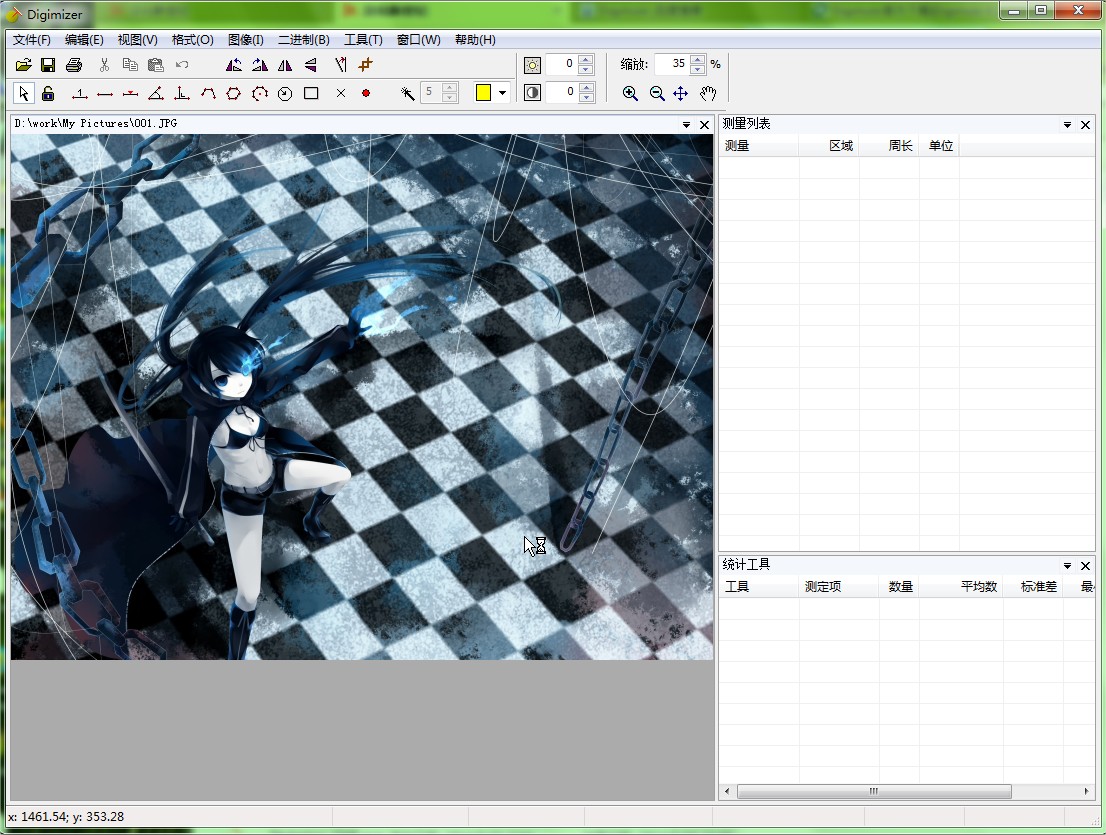Click the 缩放 zoom percentage input field
This screenshot has height=835, width=1106.
tap(671, 64)
